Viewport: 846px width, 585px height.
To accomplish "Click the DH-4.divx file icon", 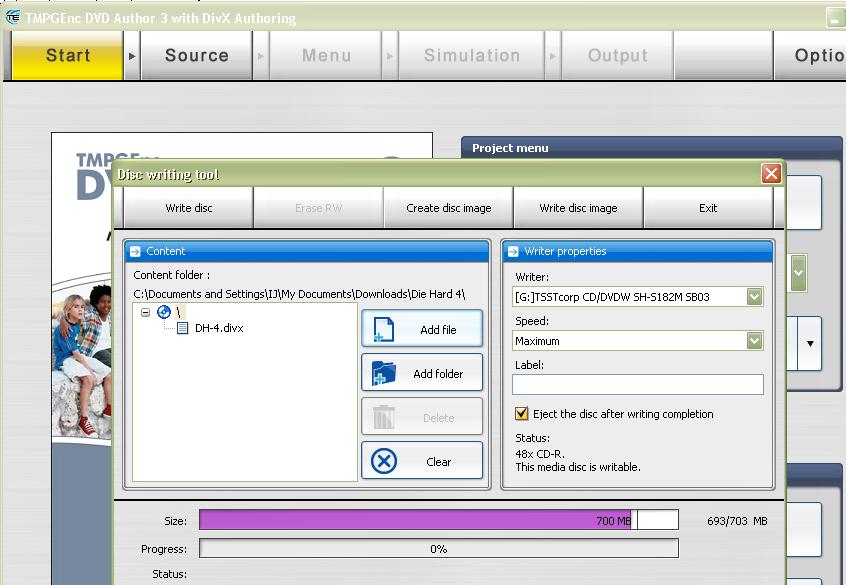I will tap(183, 328).
